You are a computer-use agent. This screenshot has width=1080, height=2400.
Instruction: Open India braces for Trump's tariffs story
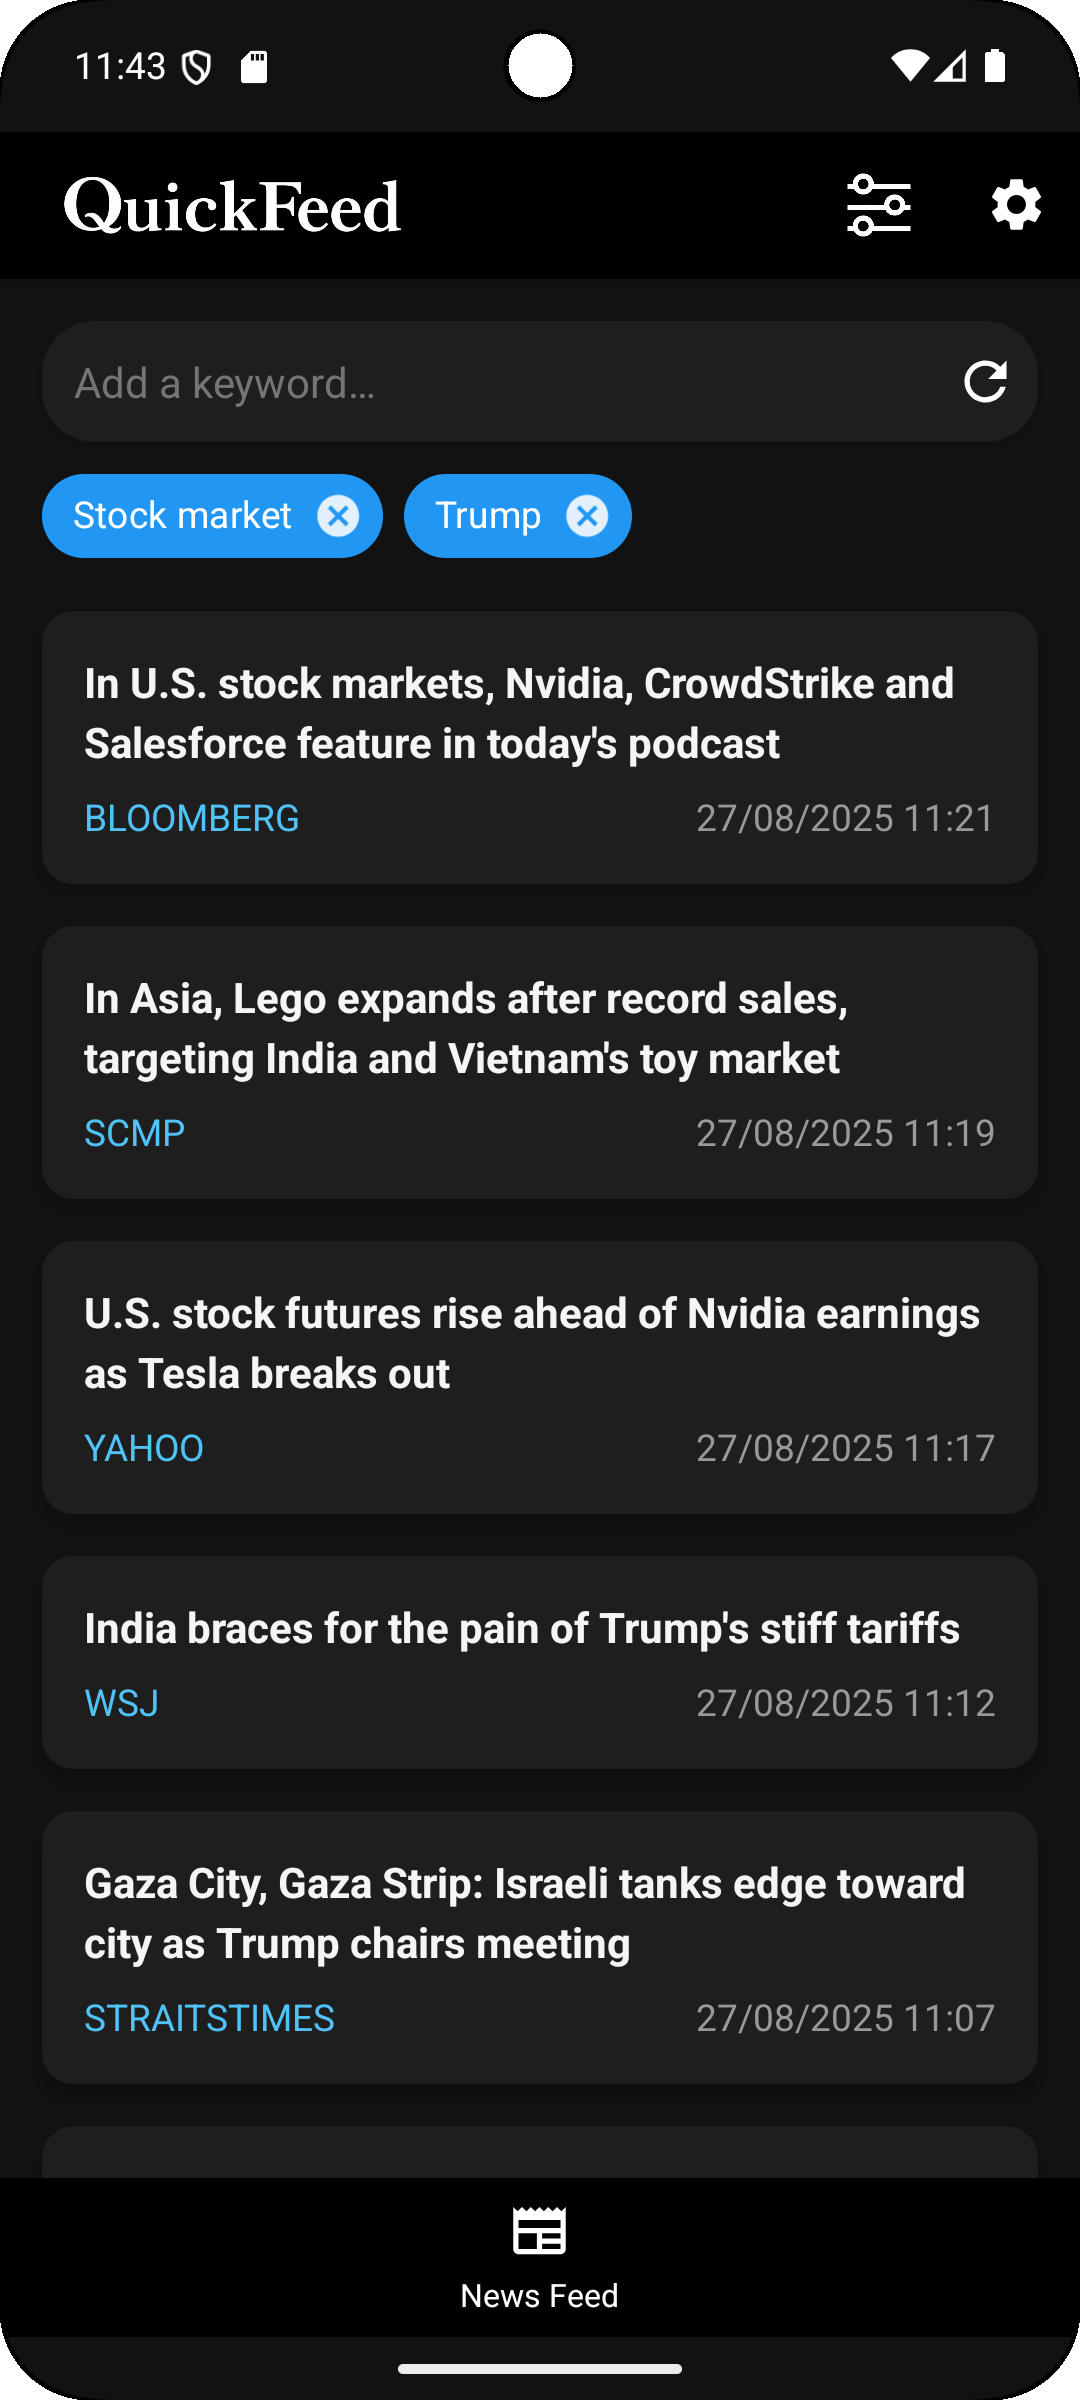[522, 1629]
